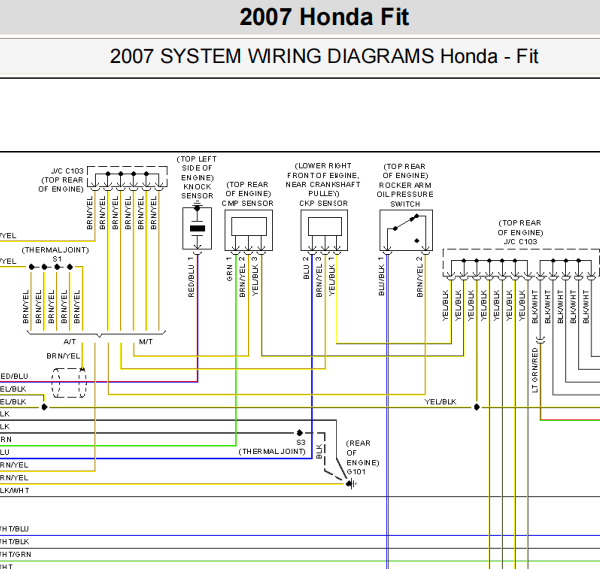Click the left J/C C103 dashed connector box
Viewport: 600px width, 569px height.
pyautogui.click(x=127, y=177)
